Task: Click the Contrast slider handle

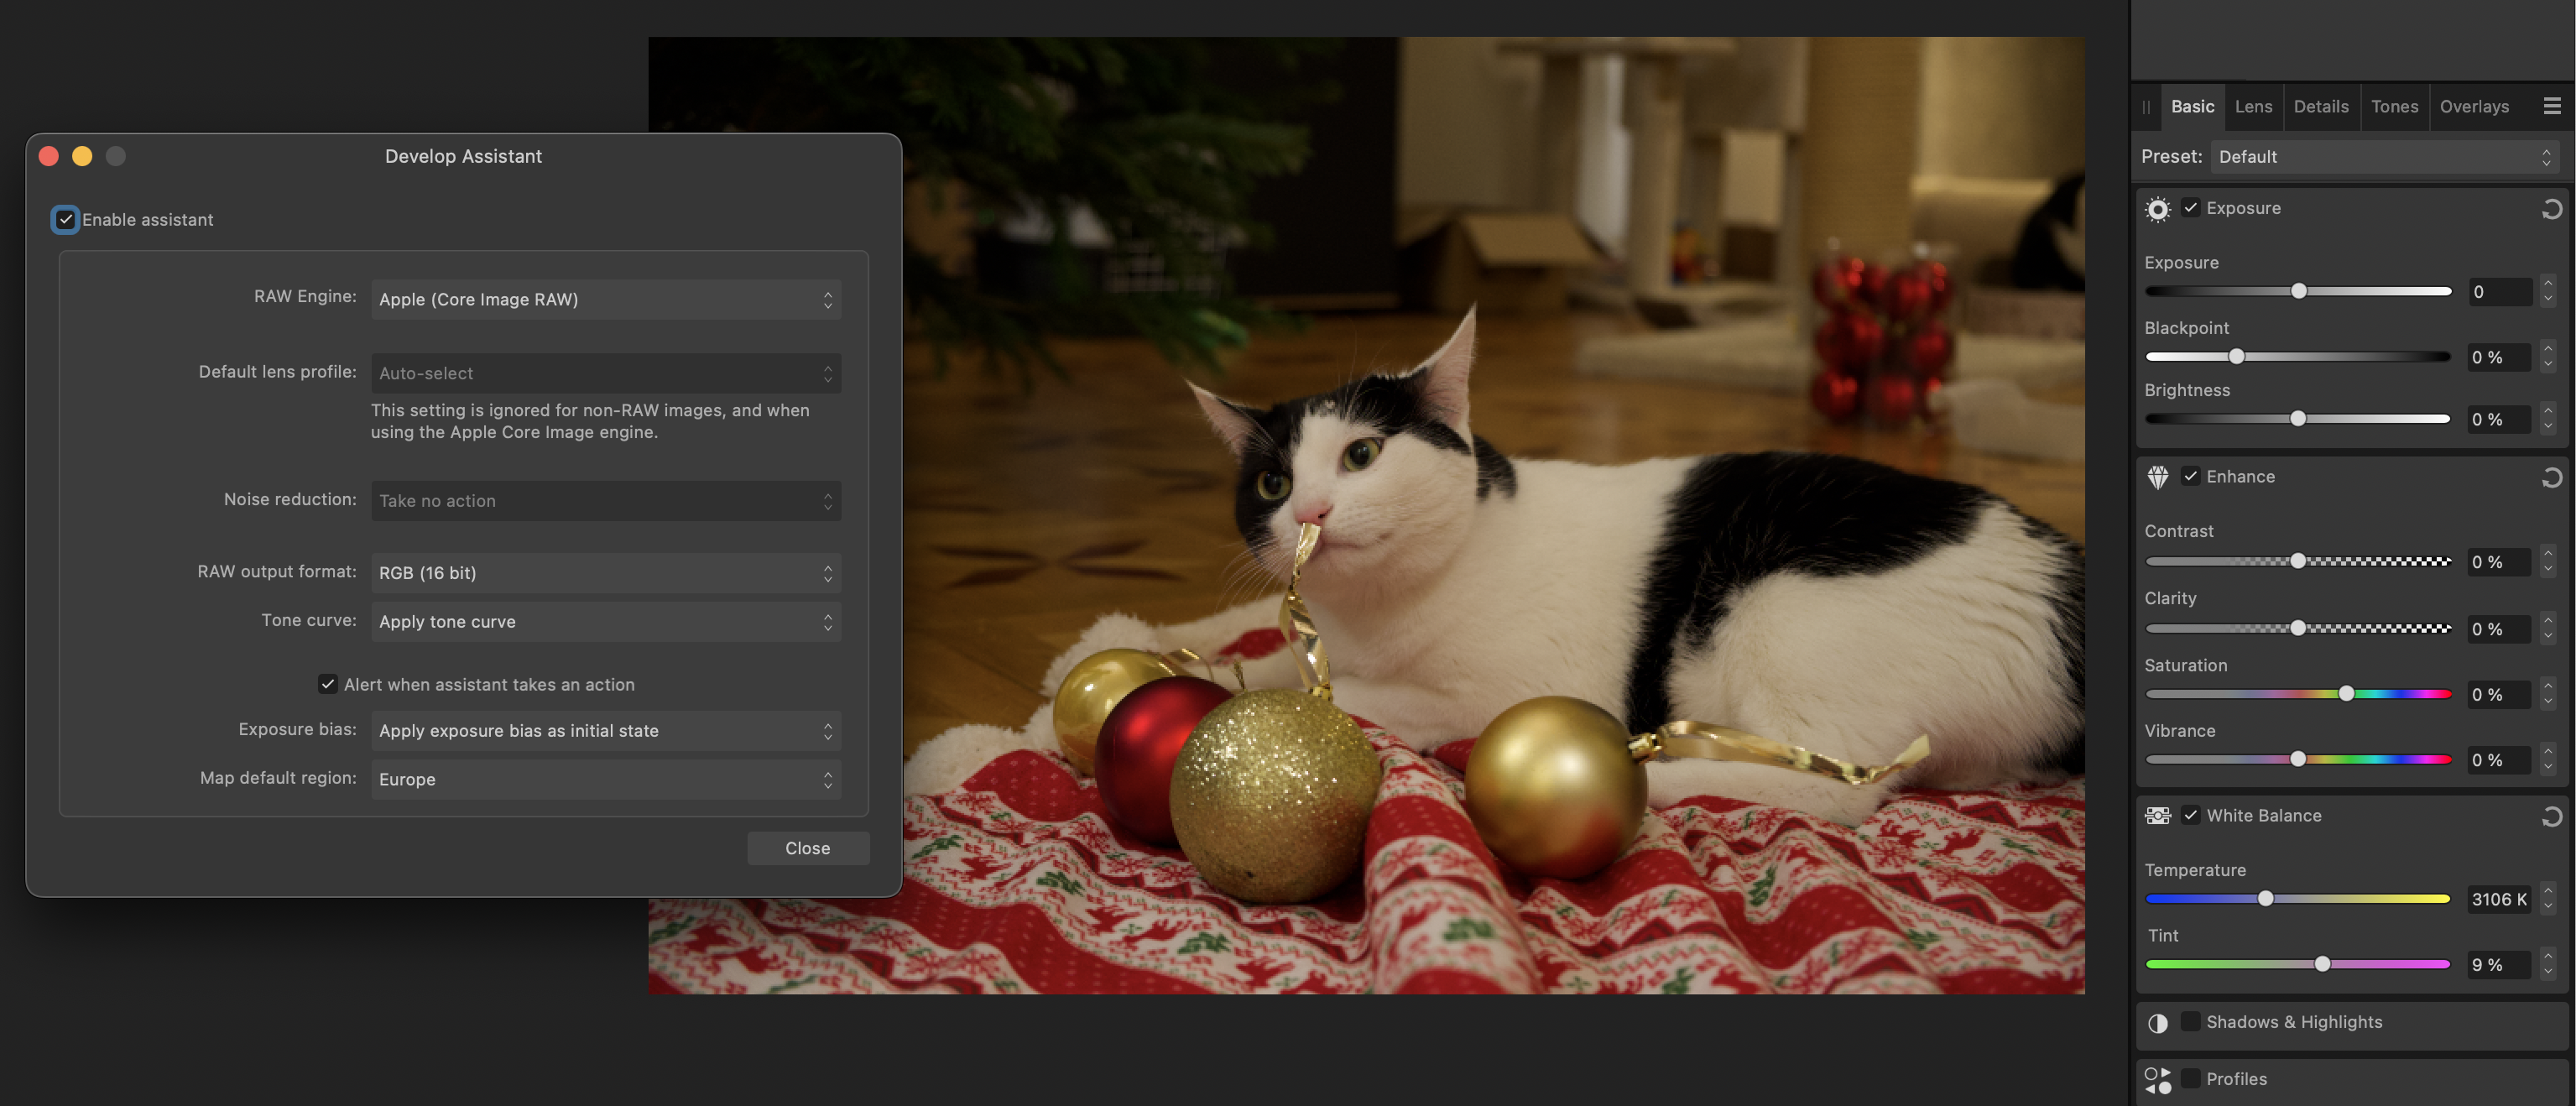Action: (x=2298, y=561)
